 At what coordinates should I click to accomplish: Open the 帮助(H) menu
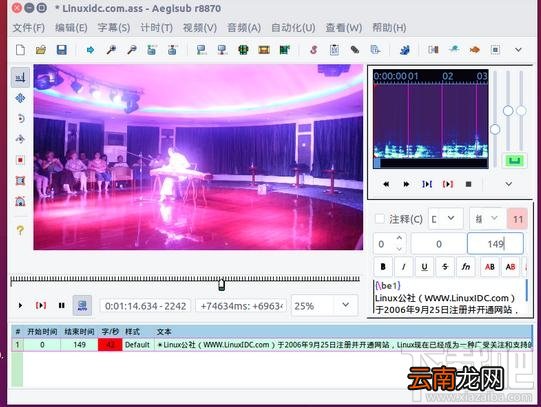(x=389, y=28)
